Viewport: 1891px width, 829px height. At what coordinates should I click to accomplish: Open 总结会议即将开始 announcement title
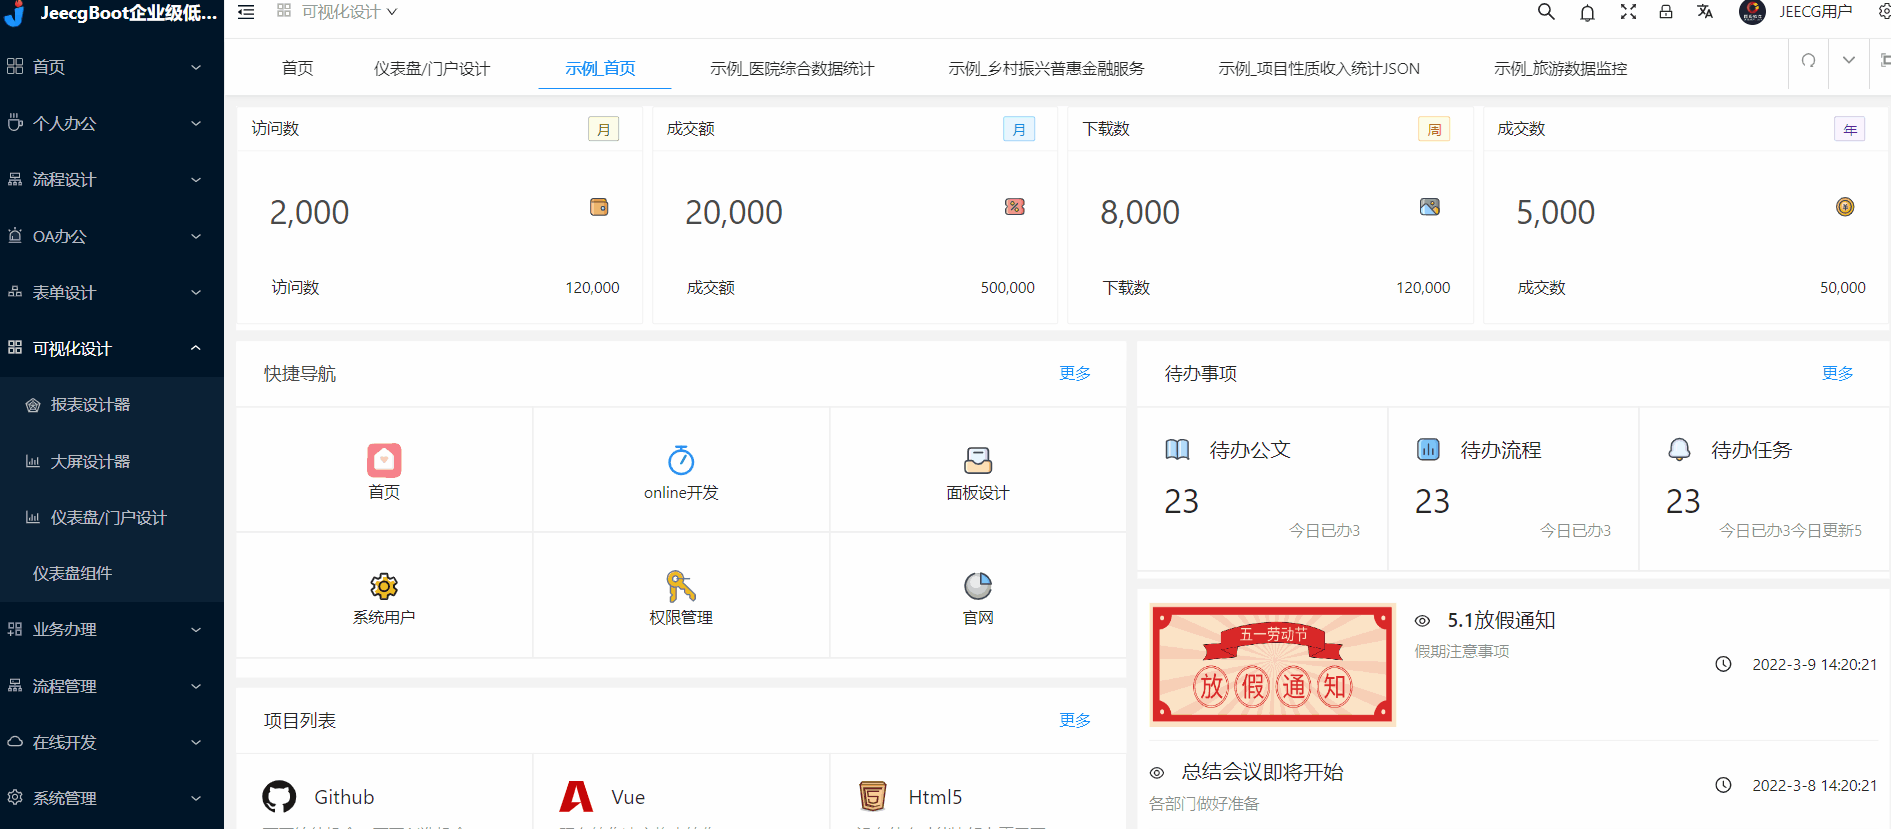(1262, 772)
